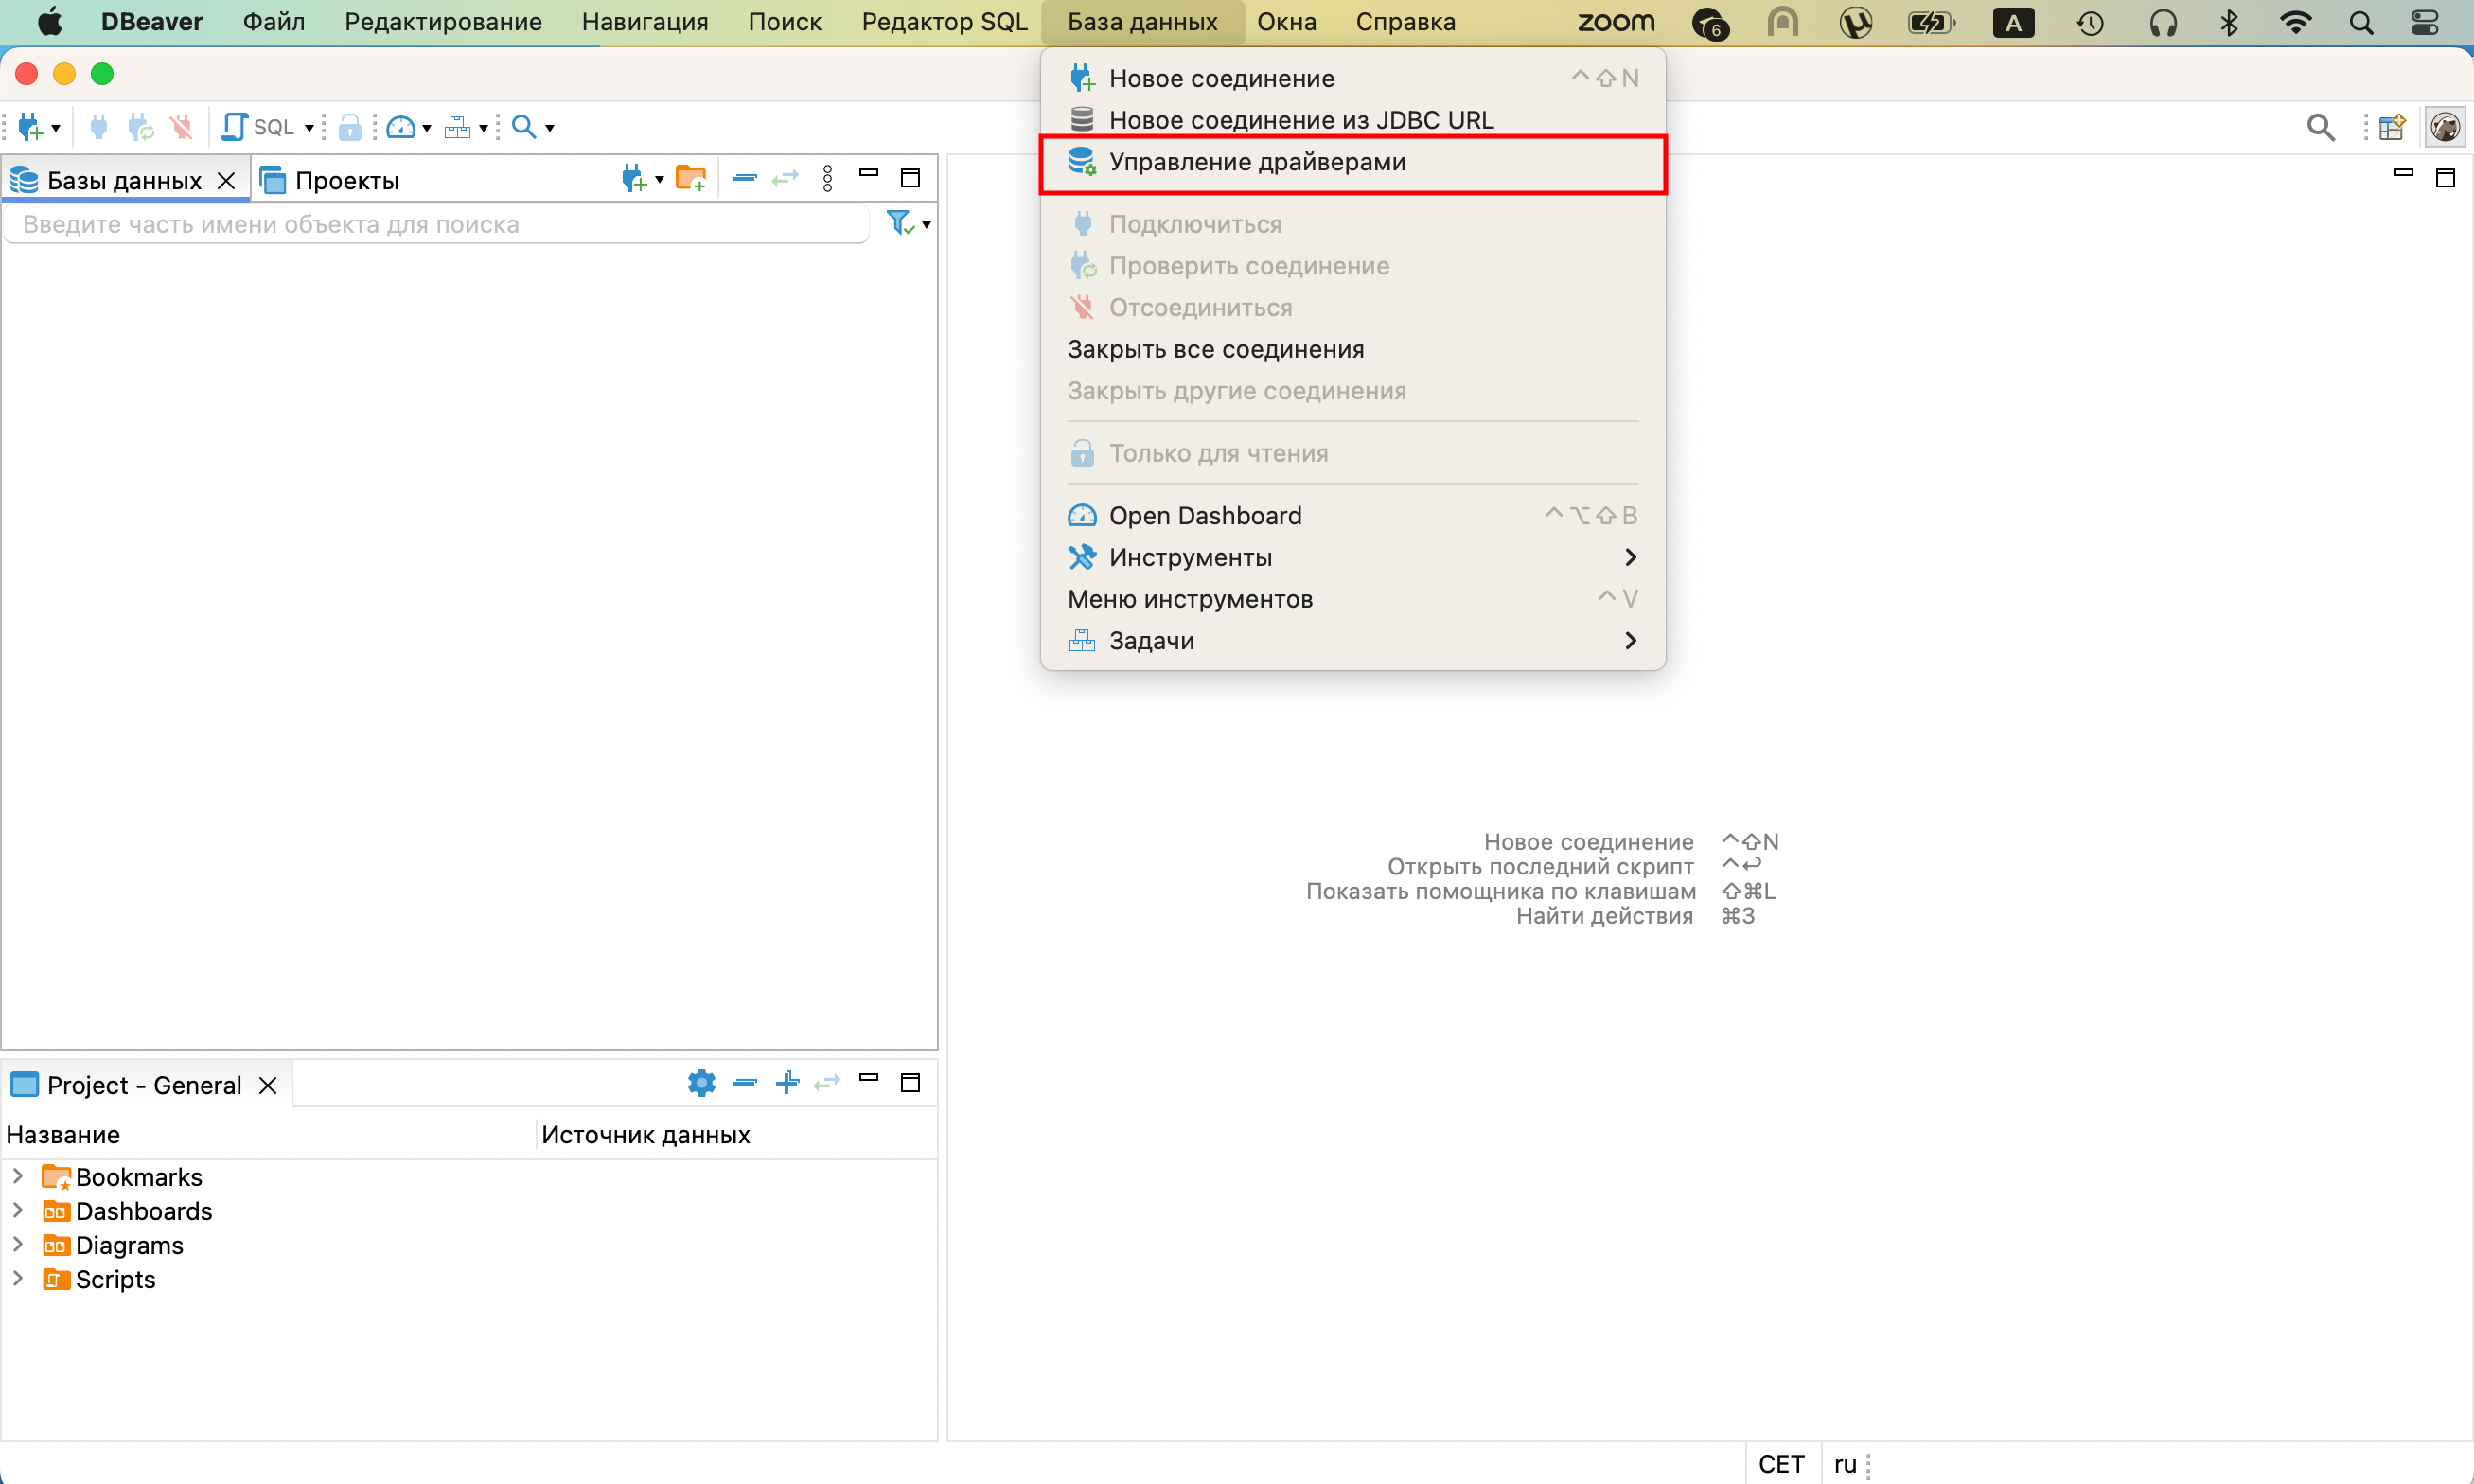Click the Wi-Fi icon in macOS menu bar

coord(2295,22)
